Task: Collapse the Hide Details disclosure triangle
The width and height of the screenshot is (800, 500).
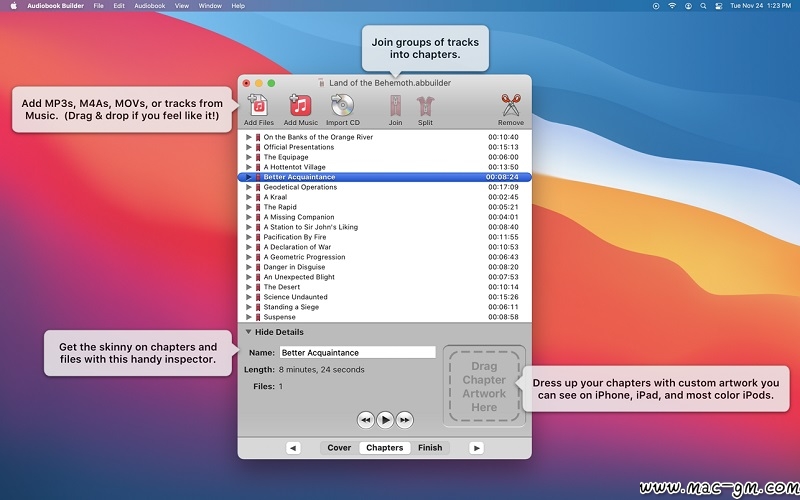Action: [x=248, y=332]
